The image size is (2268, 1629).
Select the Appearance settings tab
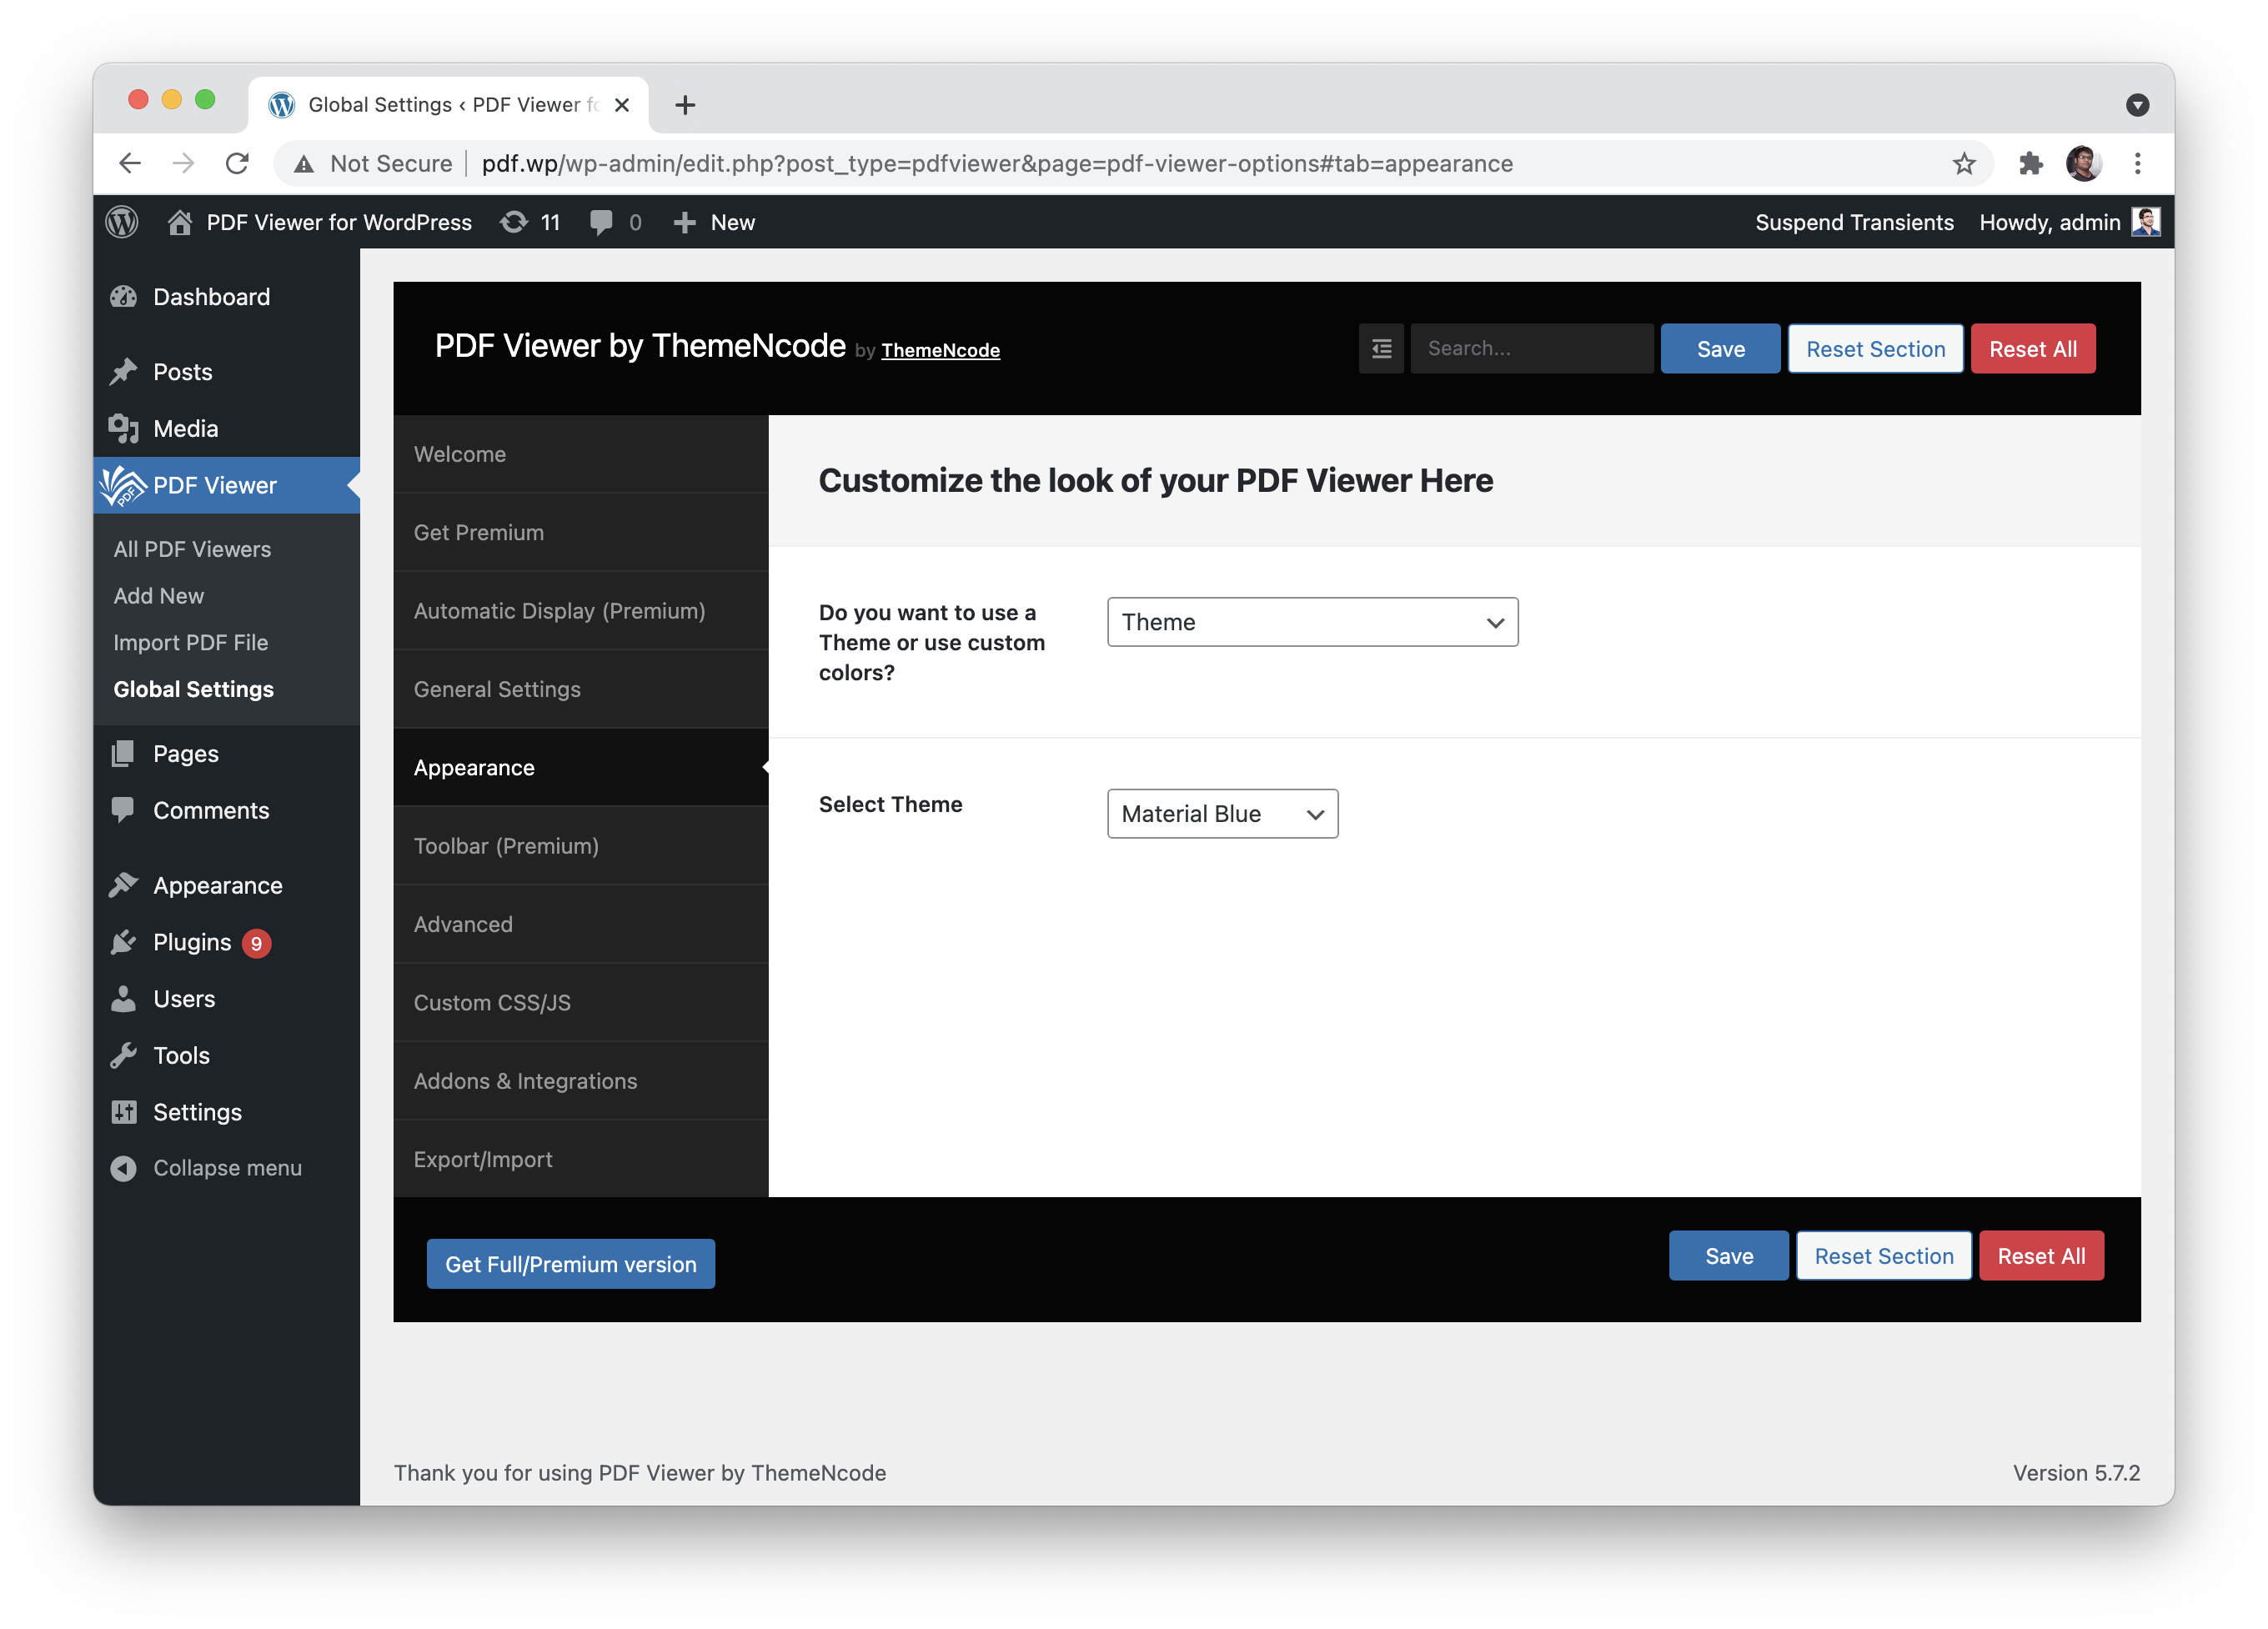click(x=581, y=768)
